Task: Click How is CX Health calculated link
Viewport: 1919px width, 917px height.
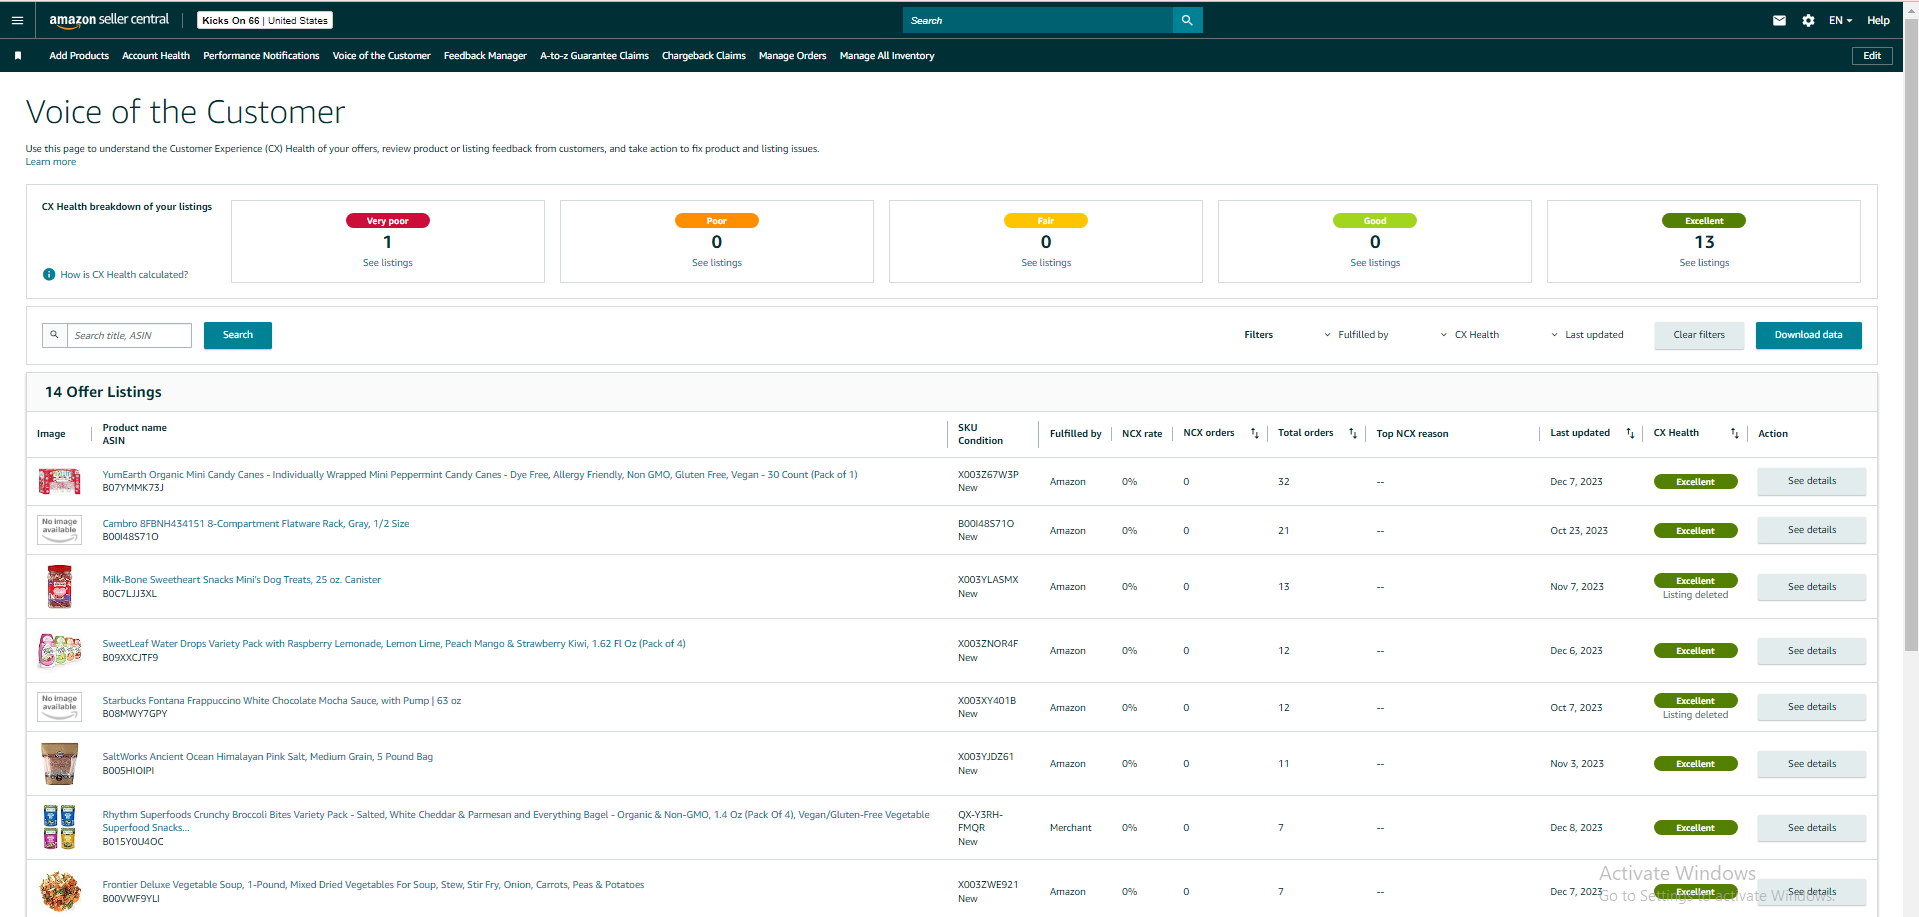Action: tap(124, 274)
